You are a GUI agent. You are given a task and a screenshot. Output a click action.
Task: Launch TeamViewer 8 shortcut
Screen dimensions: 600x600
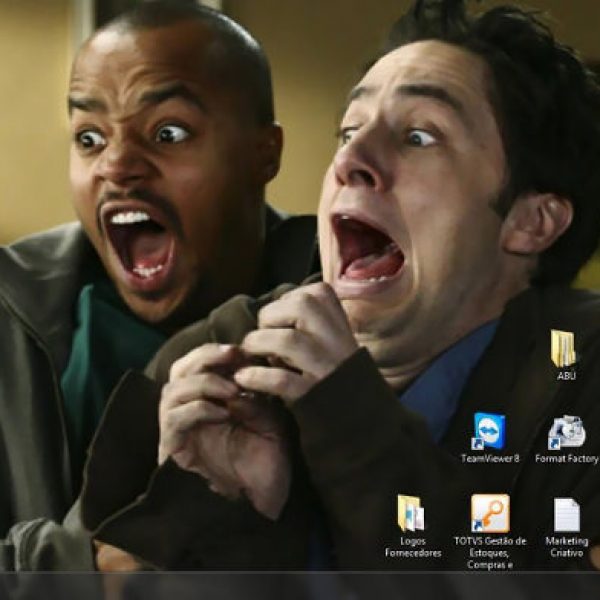(489, 431)
